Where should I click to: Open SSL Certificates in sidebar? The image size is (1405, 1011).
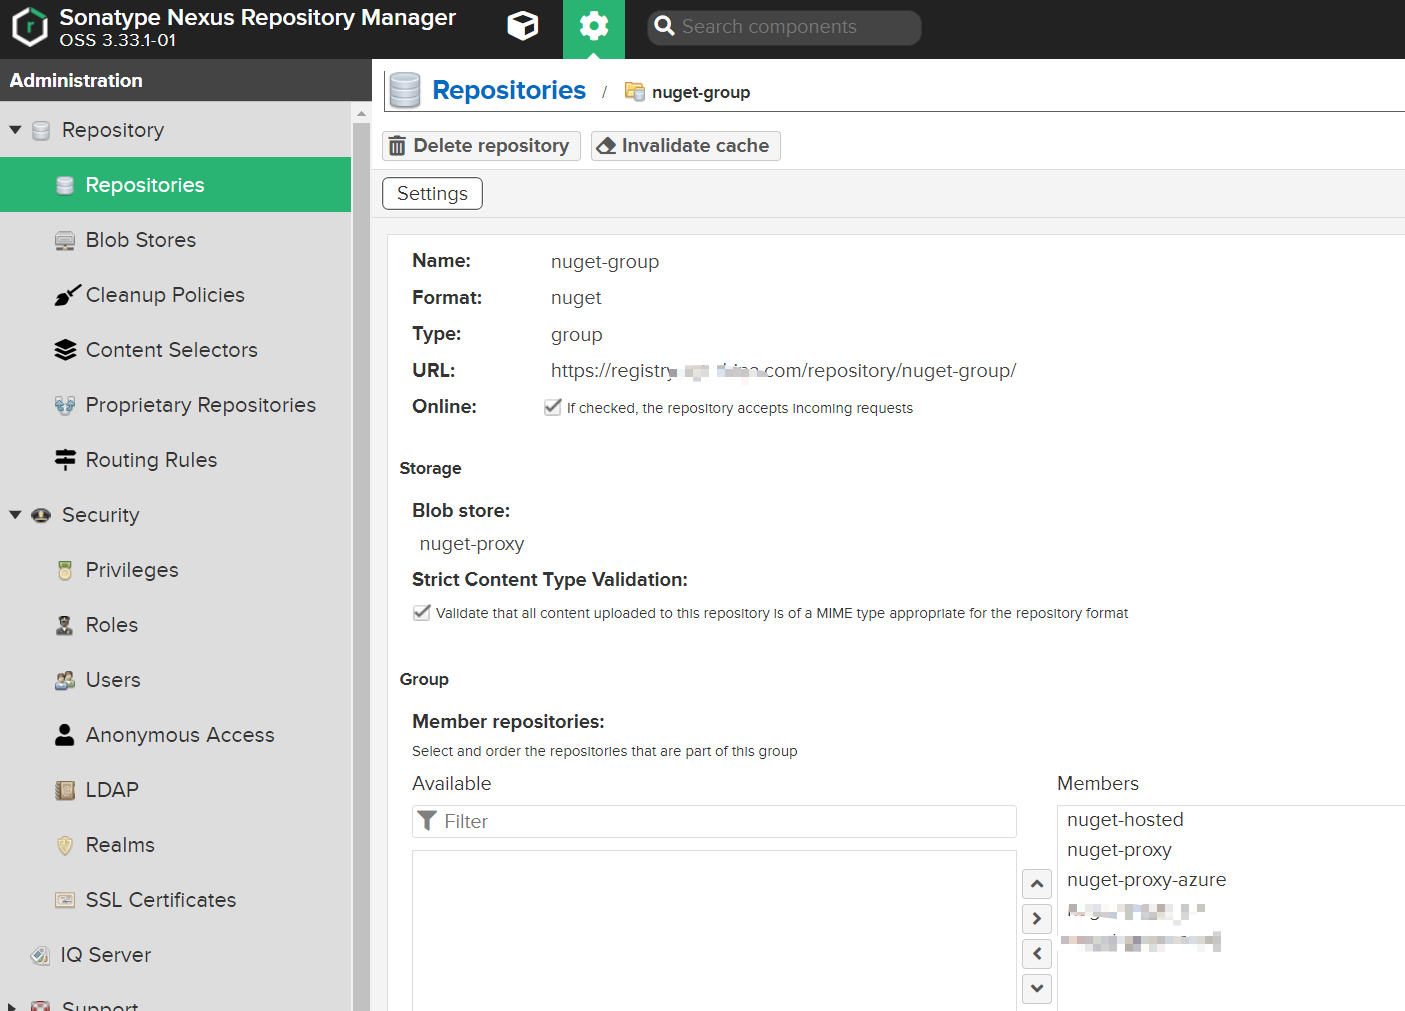click(x=175, y=900)
